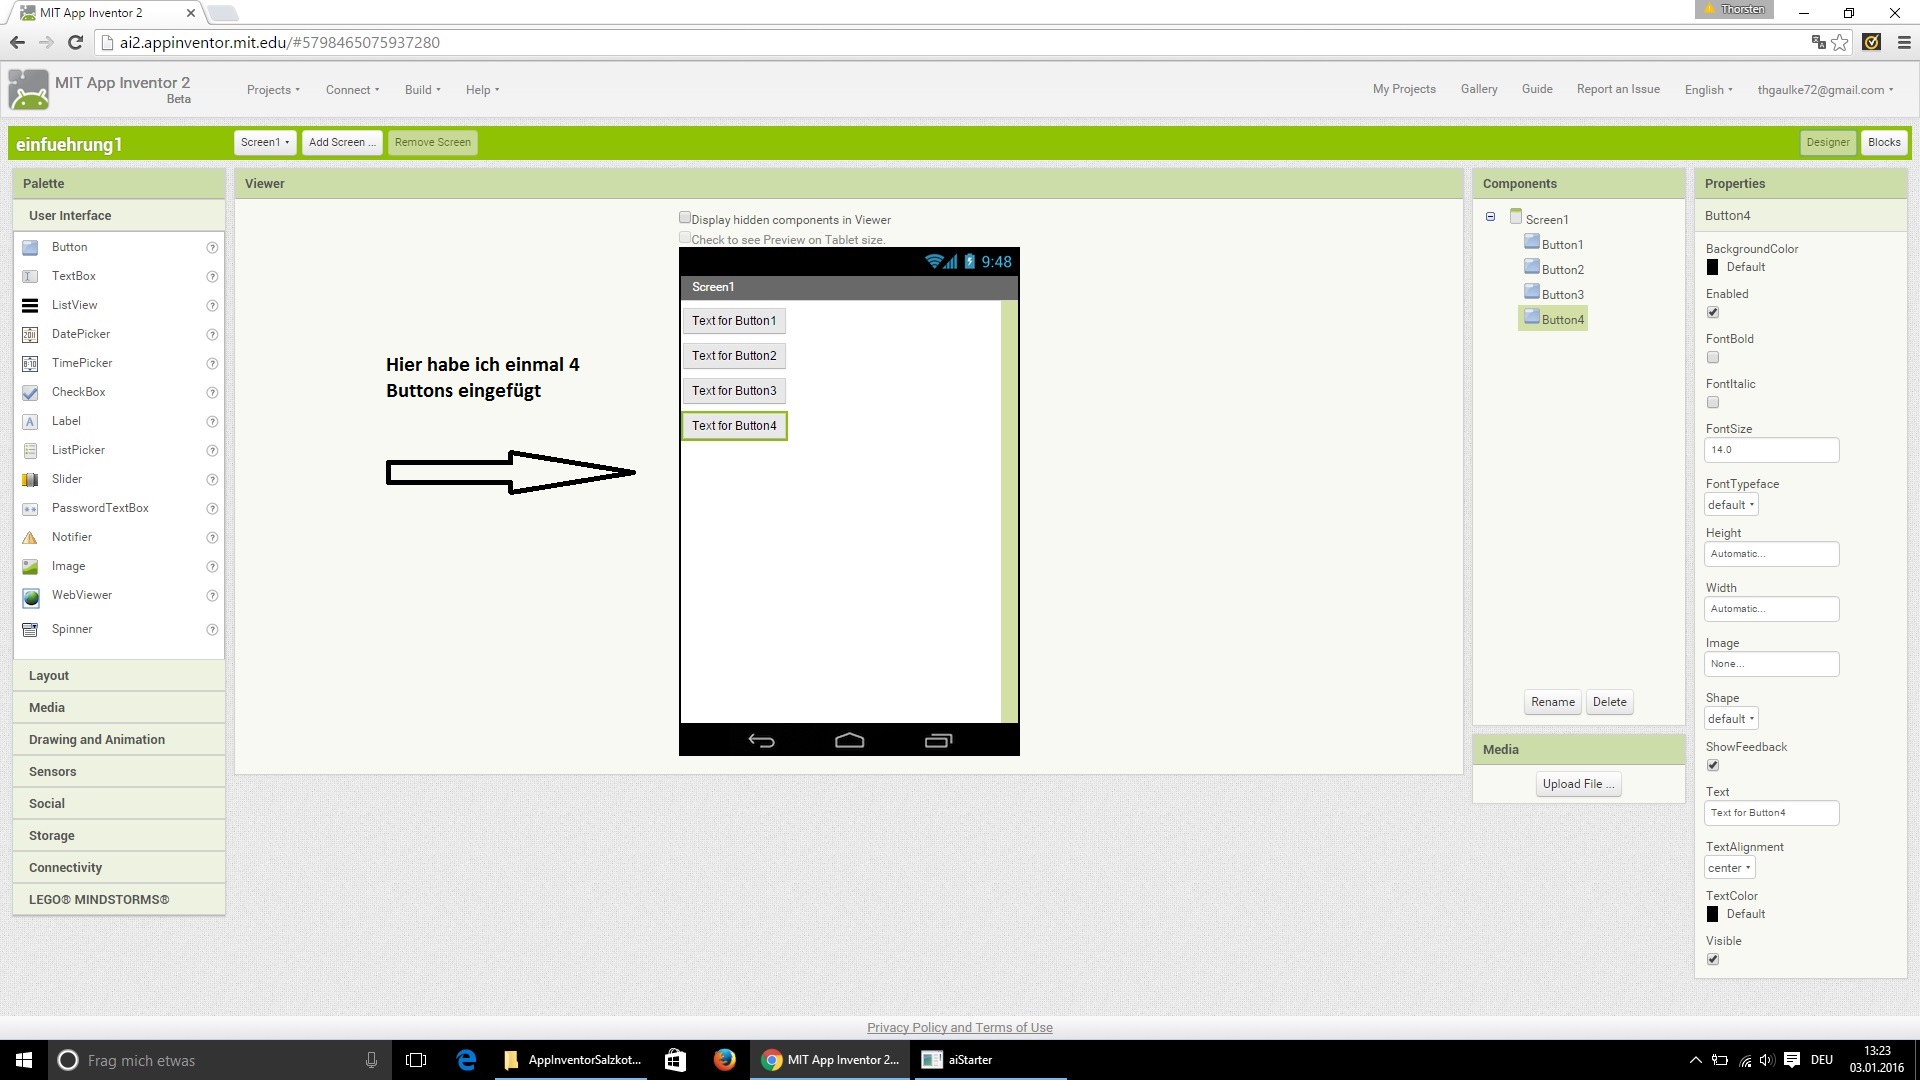Select the Slider palette icon
The image size is (1920, 1080).
pos(30,479)
